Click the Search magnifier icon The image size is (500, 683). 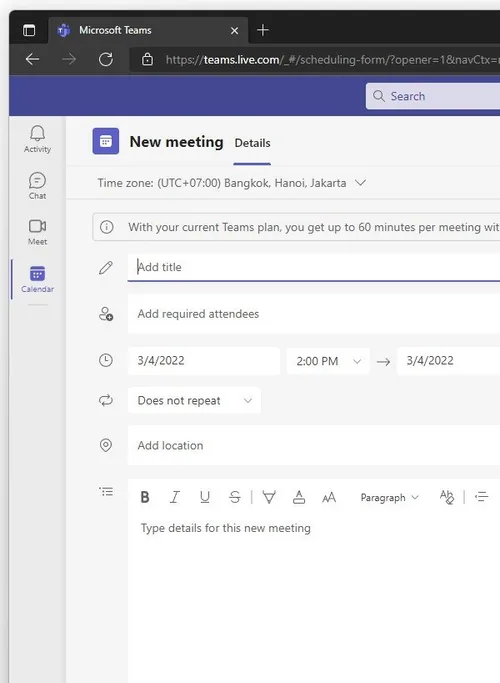(379, 96)
